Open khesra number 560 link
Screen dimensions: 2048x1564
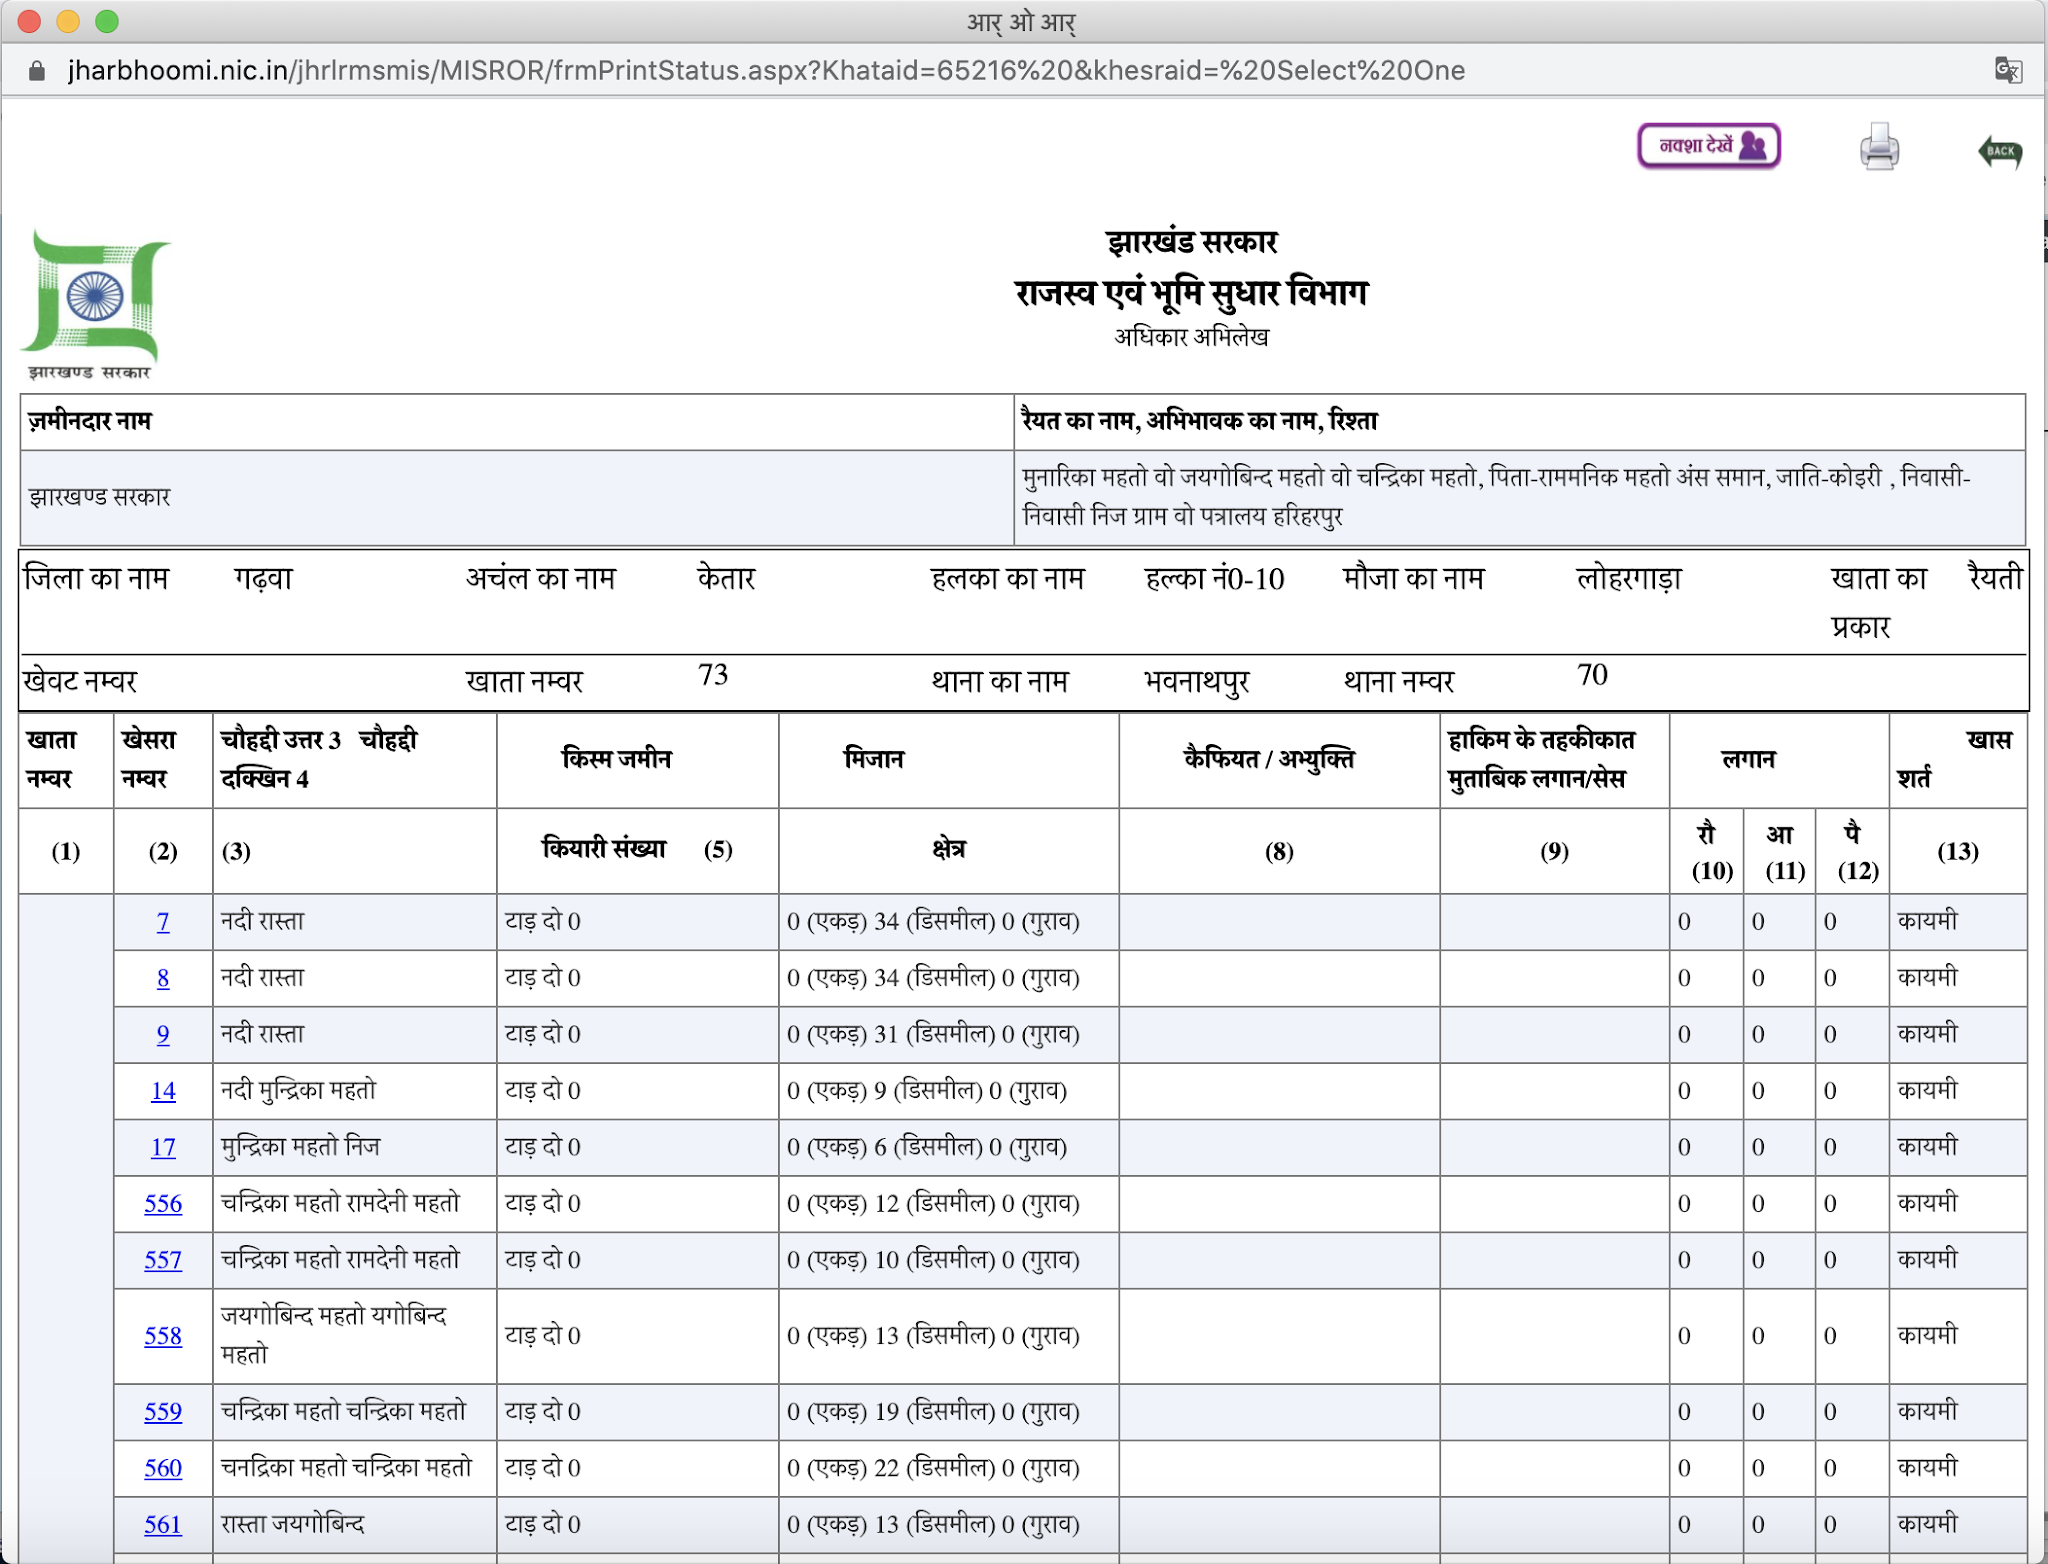coord(163,1468)
